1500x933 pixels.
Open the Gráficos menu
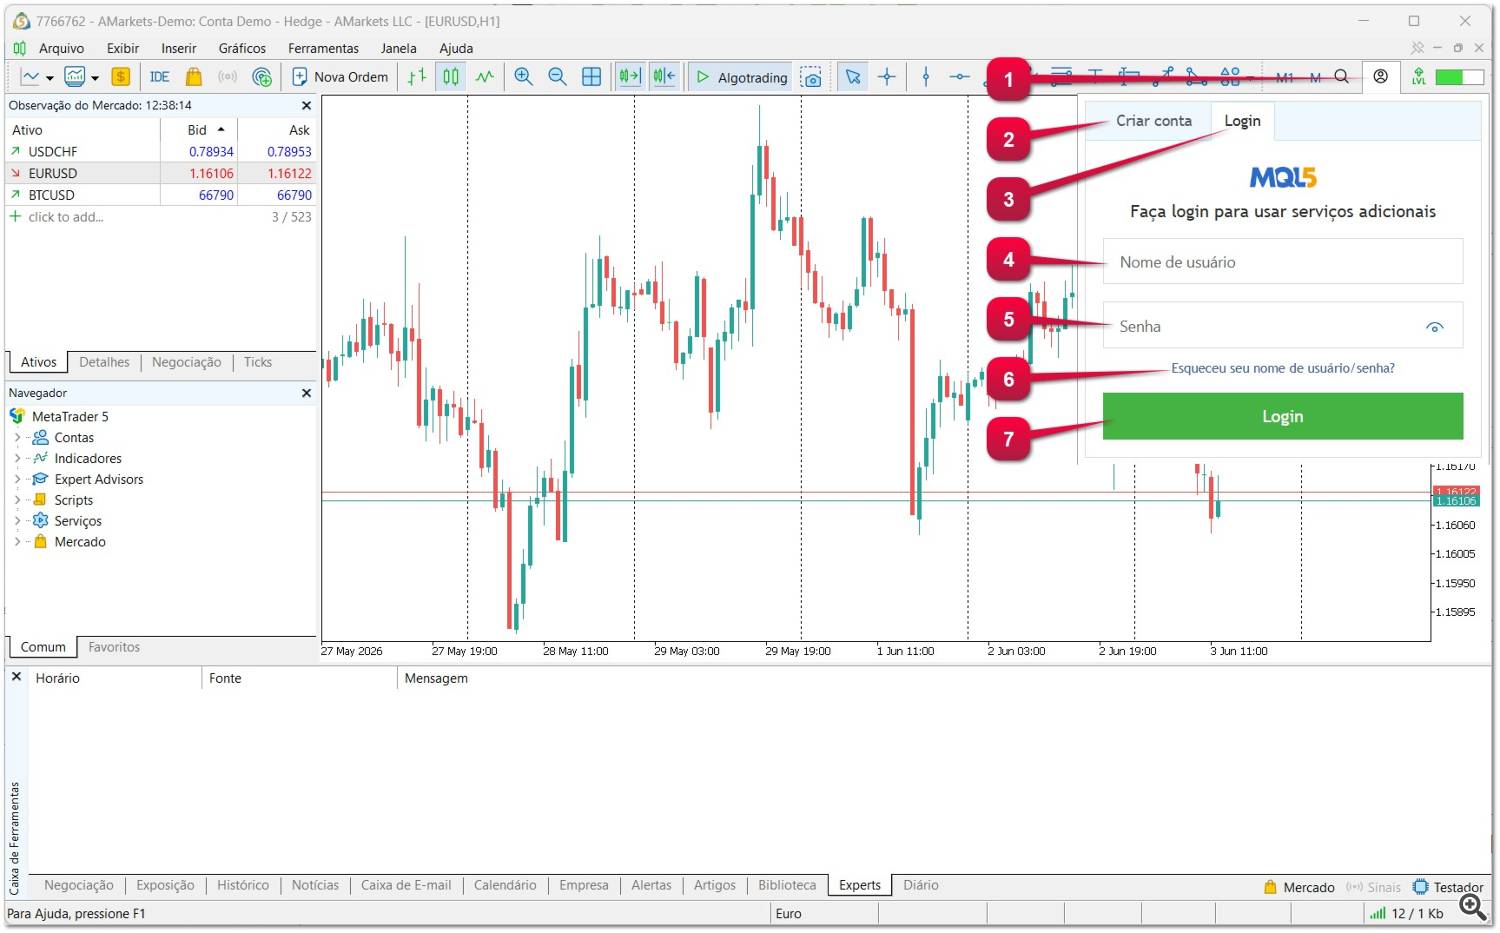(242, 48)
